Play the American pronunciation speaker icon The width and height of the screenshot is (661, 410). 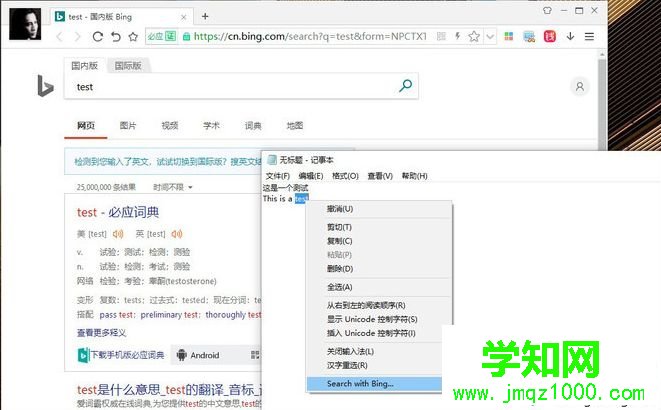118,234
